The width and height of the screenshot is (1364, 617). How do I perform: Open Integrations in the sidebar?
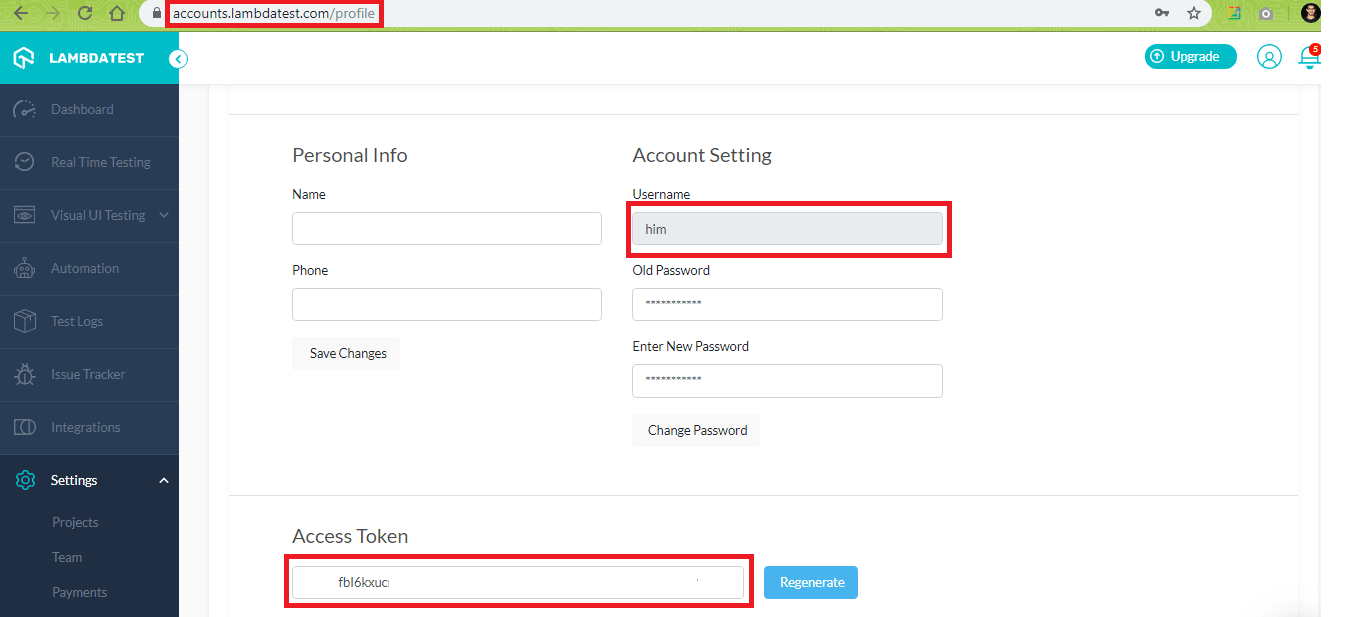pyautogui.click(x=85, y=428)
